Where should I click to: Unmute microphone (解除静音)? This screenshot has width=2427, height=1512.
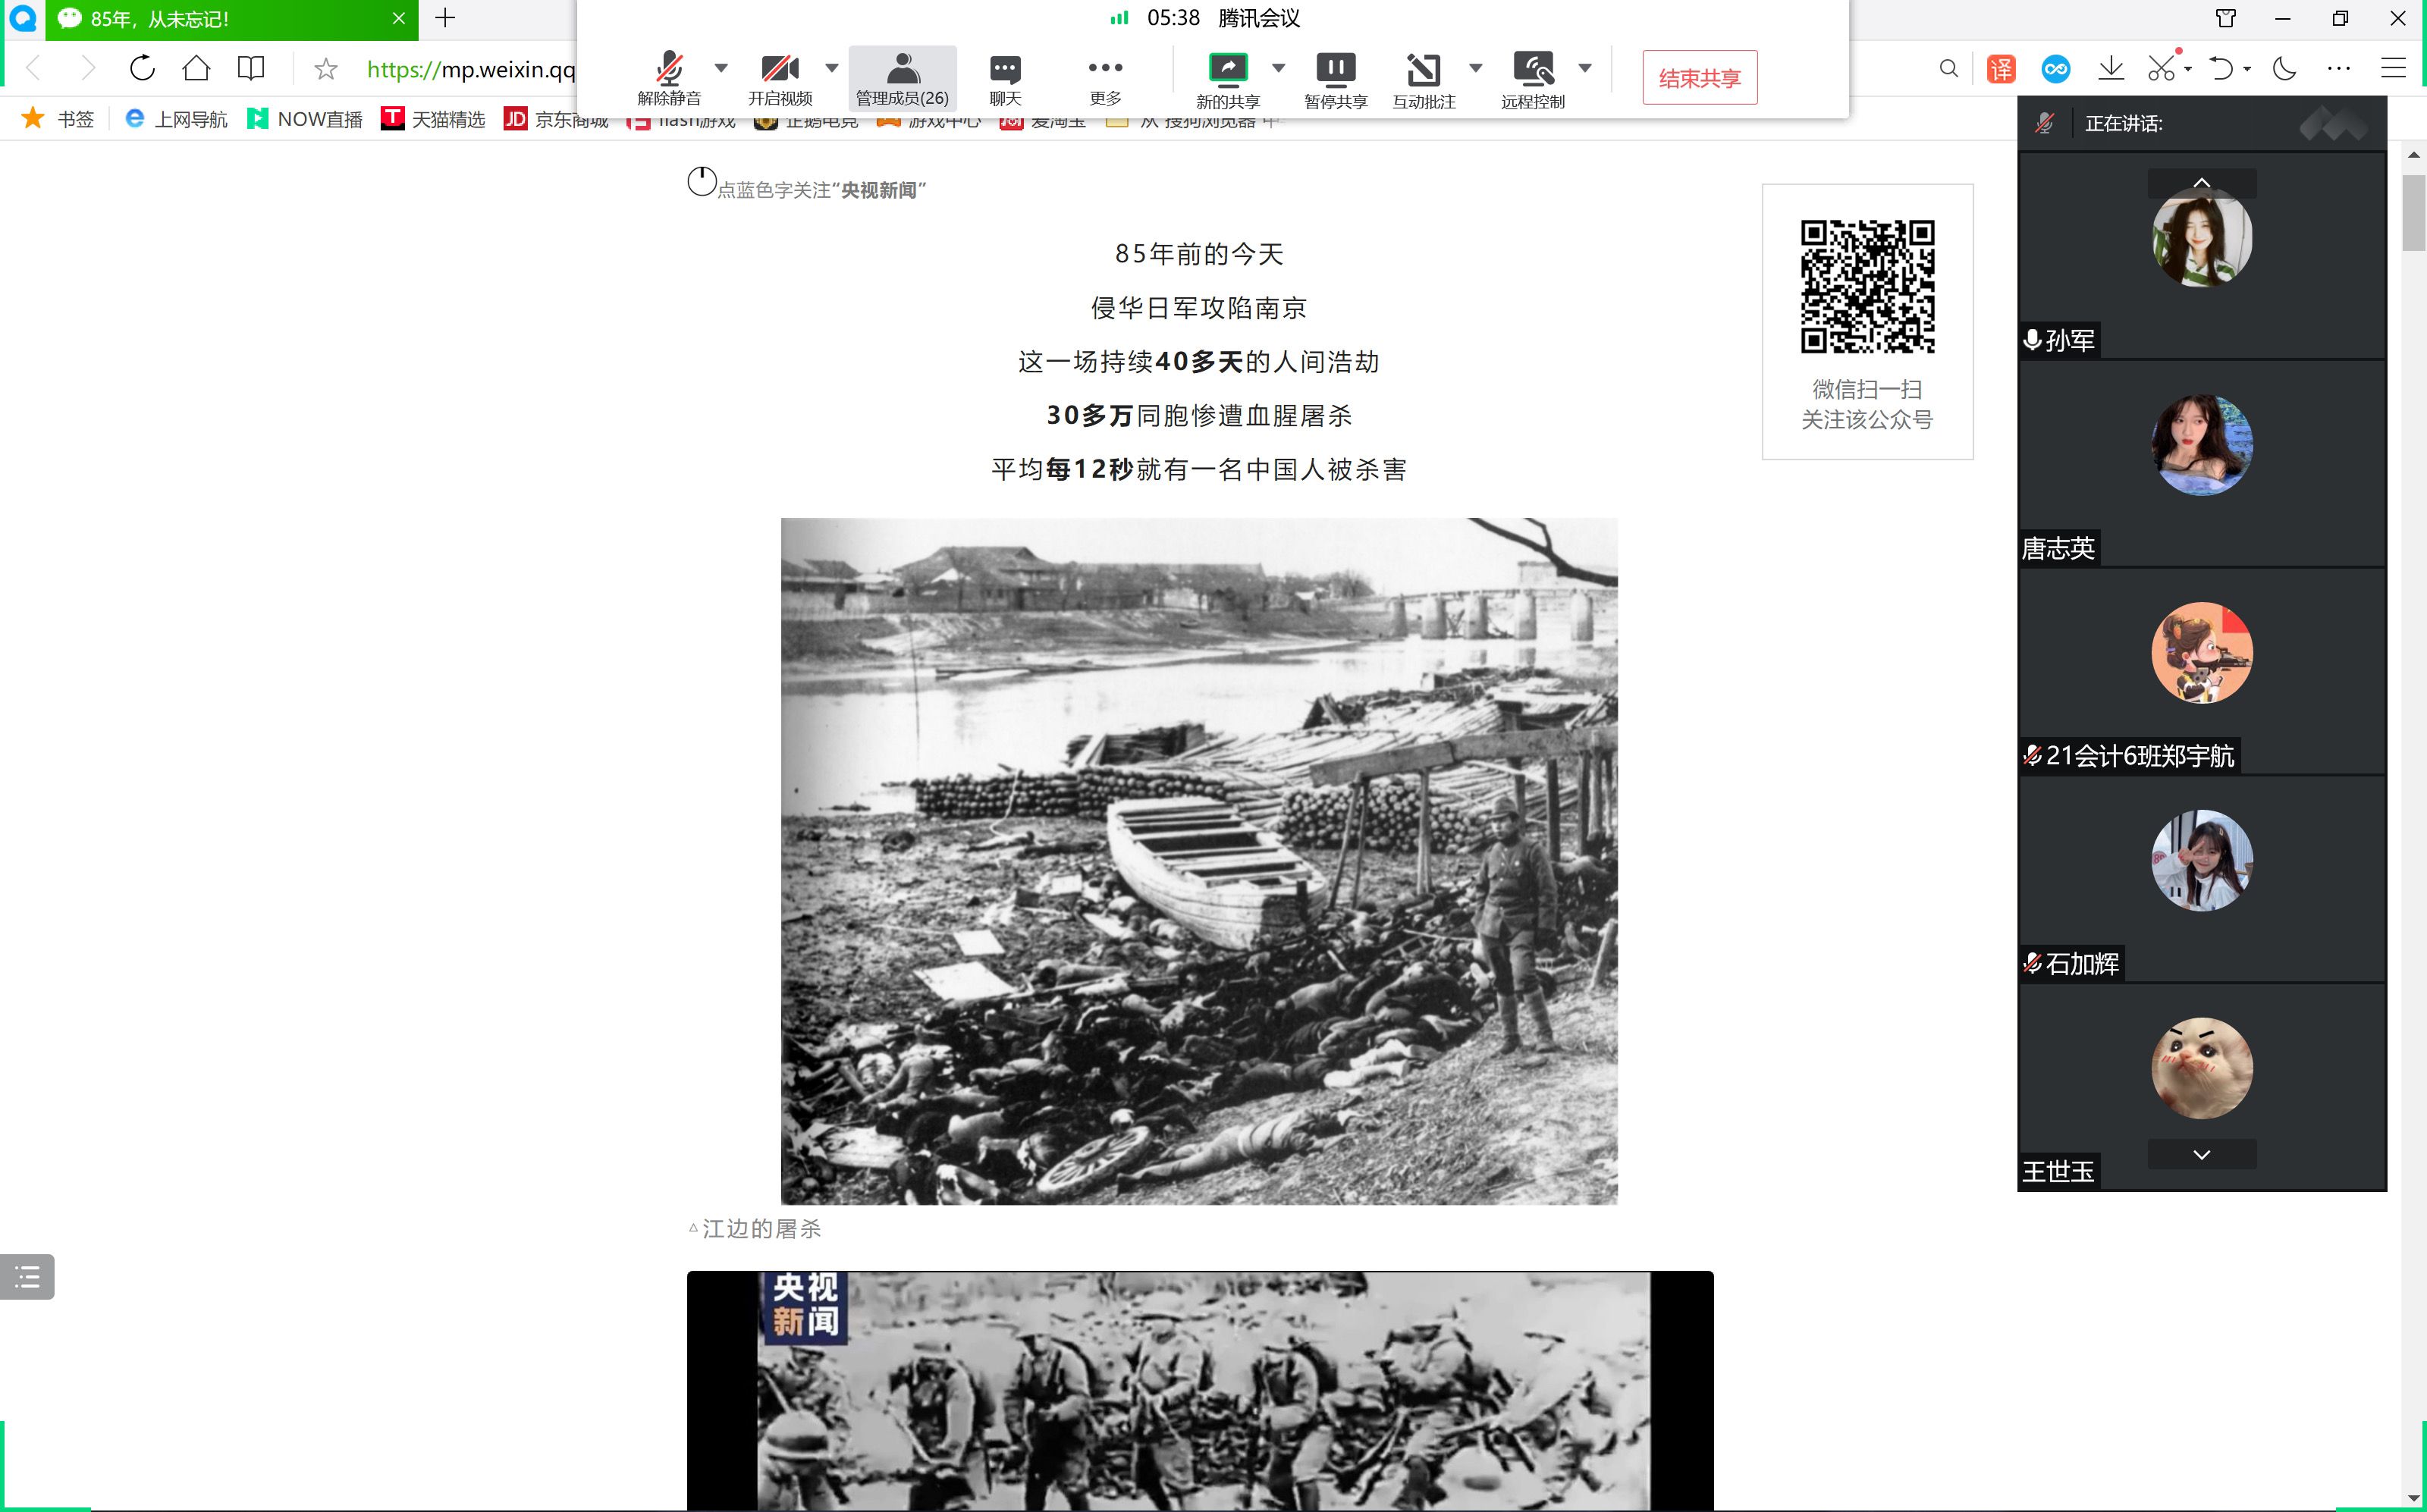[669, 70]
